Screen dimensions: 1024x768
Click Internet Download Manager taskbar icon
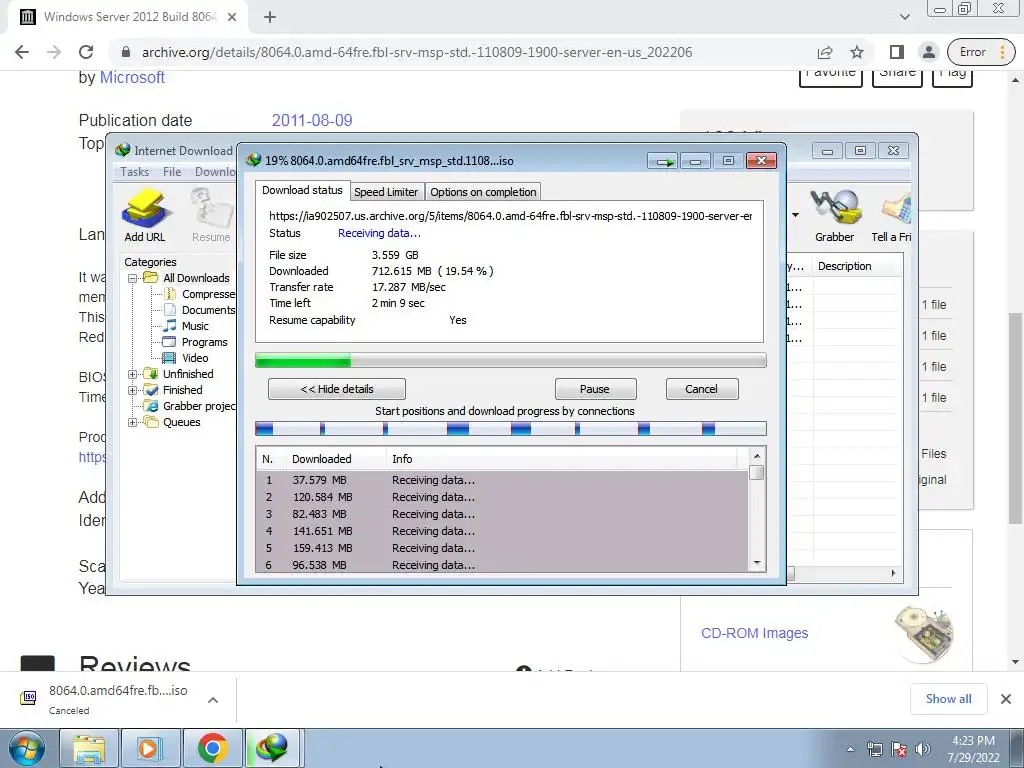(274, 748)
